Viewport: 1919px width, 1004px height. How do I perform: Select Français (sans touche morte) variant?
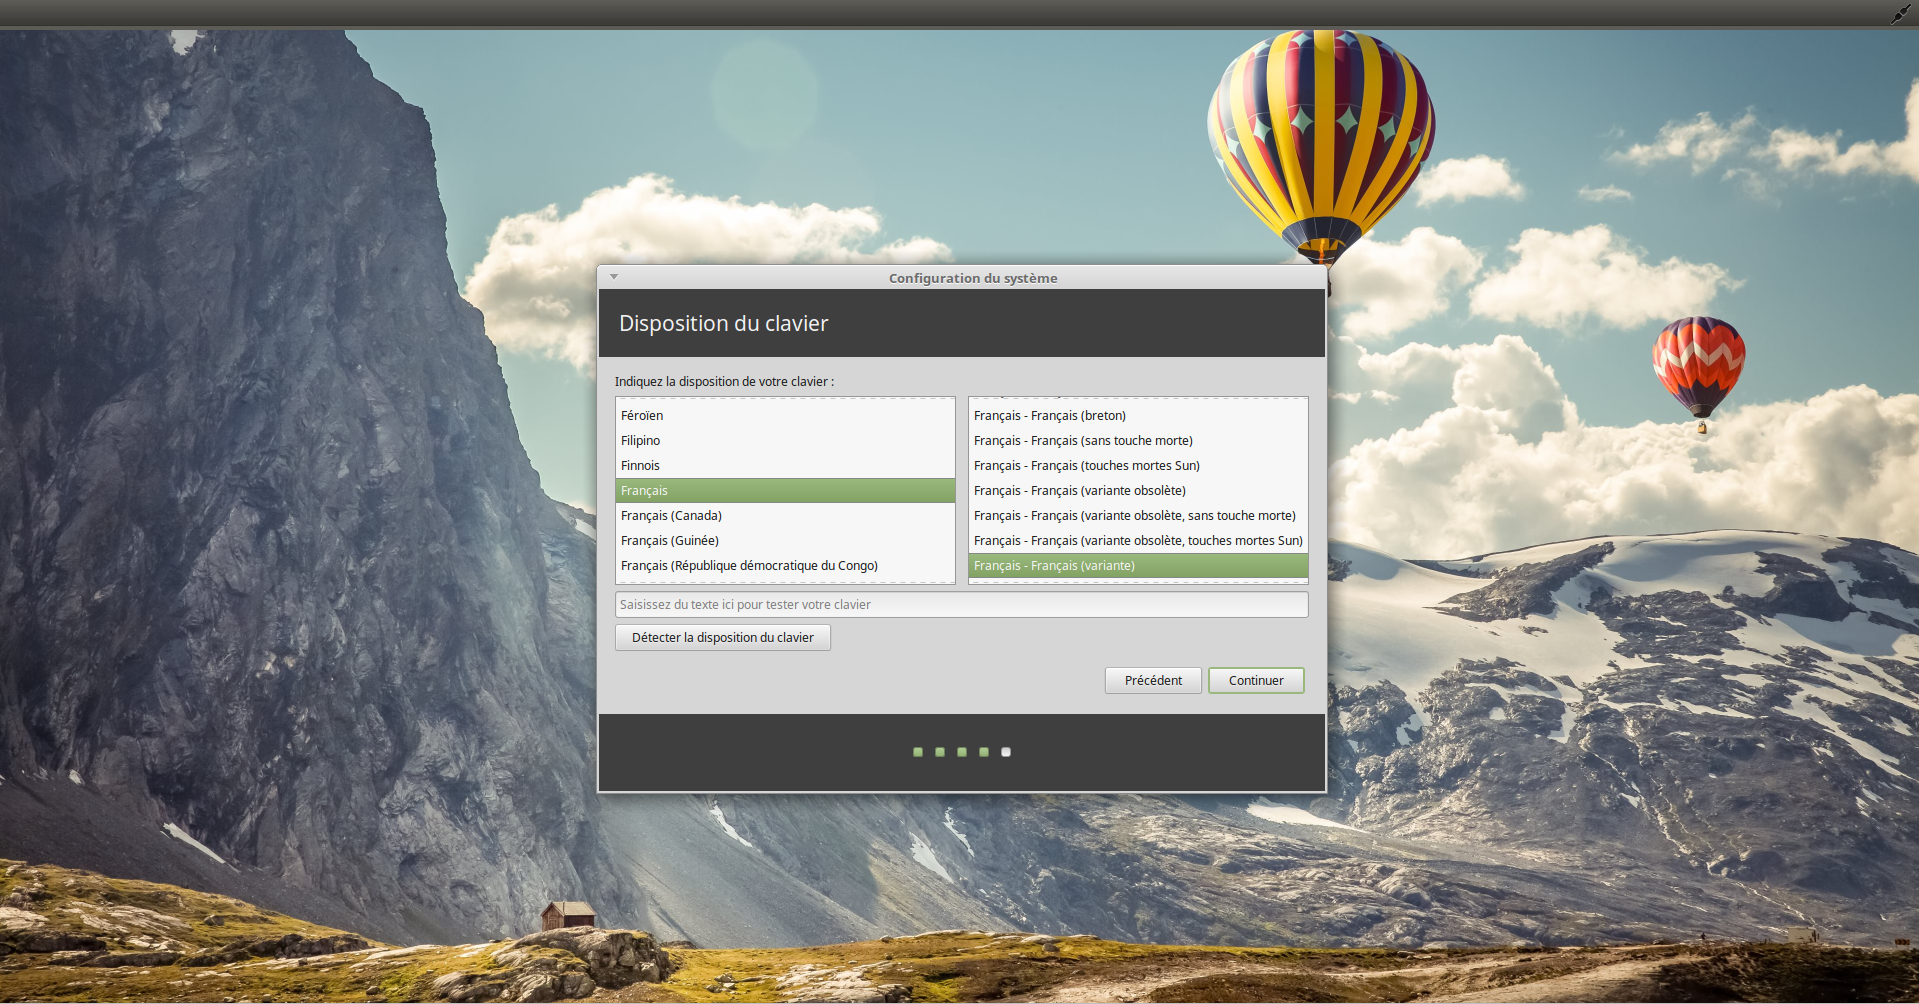[x=1083, y=440]
